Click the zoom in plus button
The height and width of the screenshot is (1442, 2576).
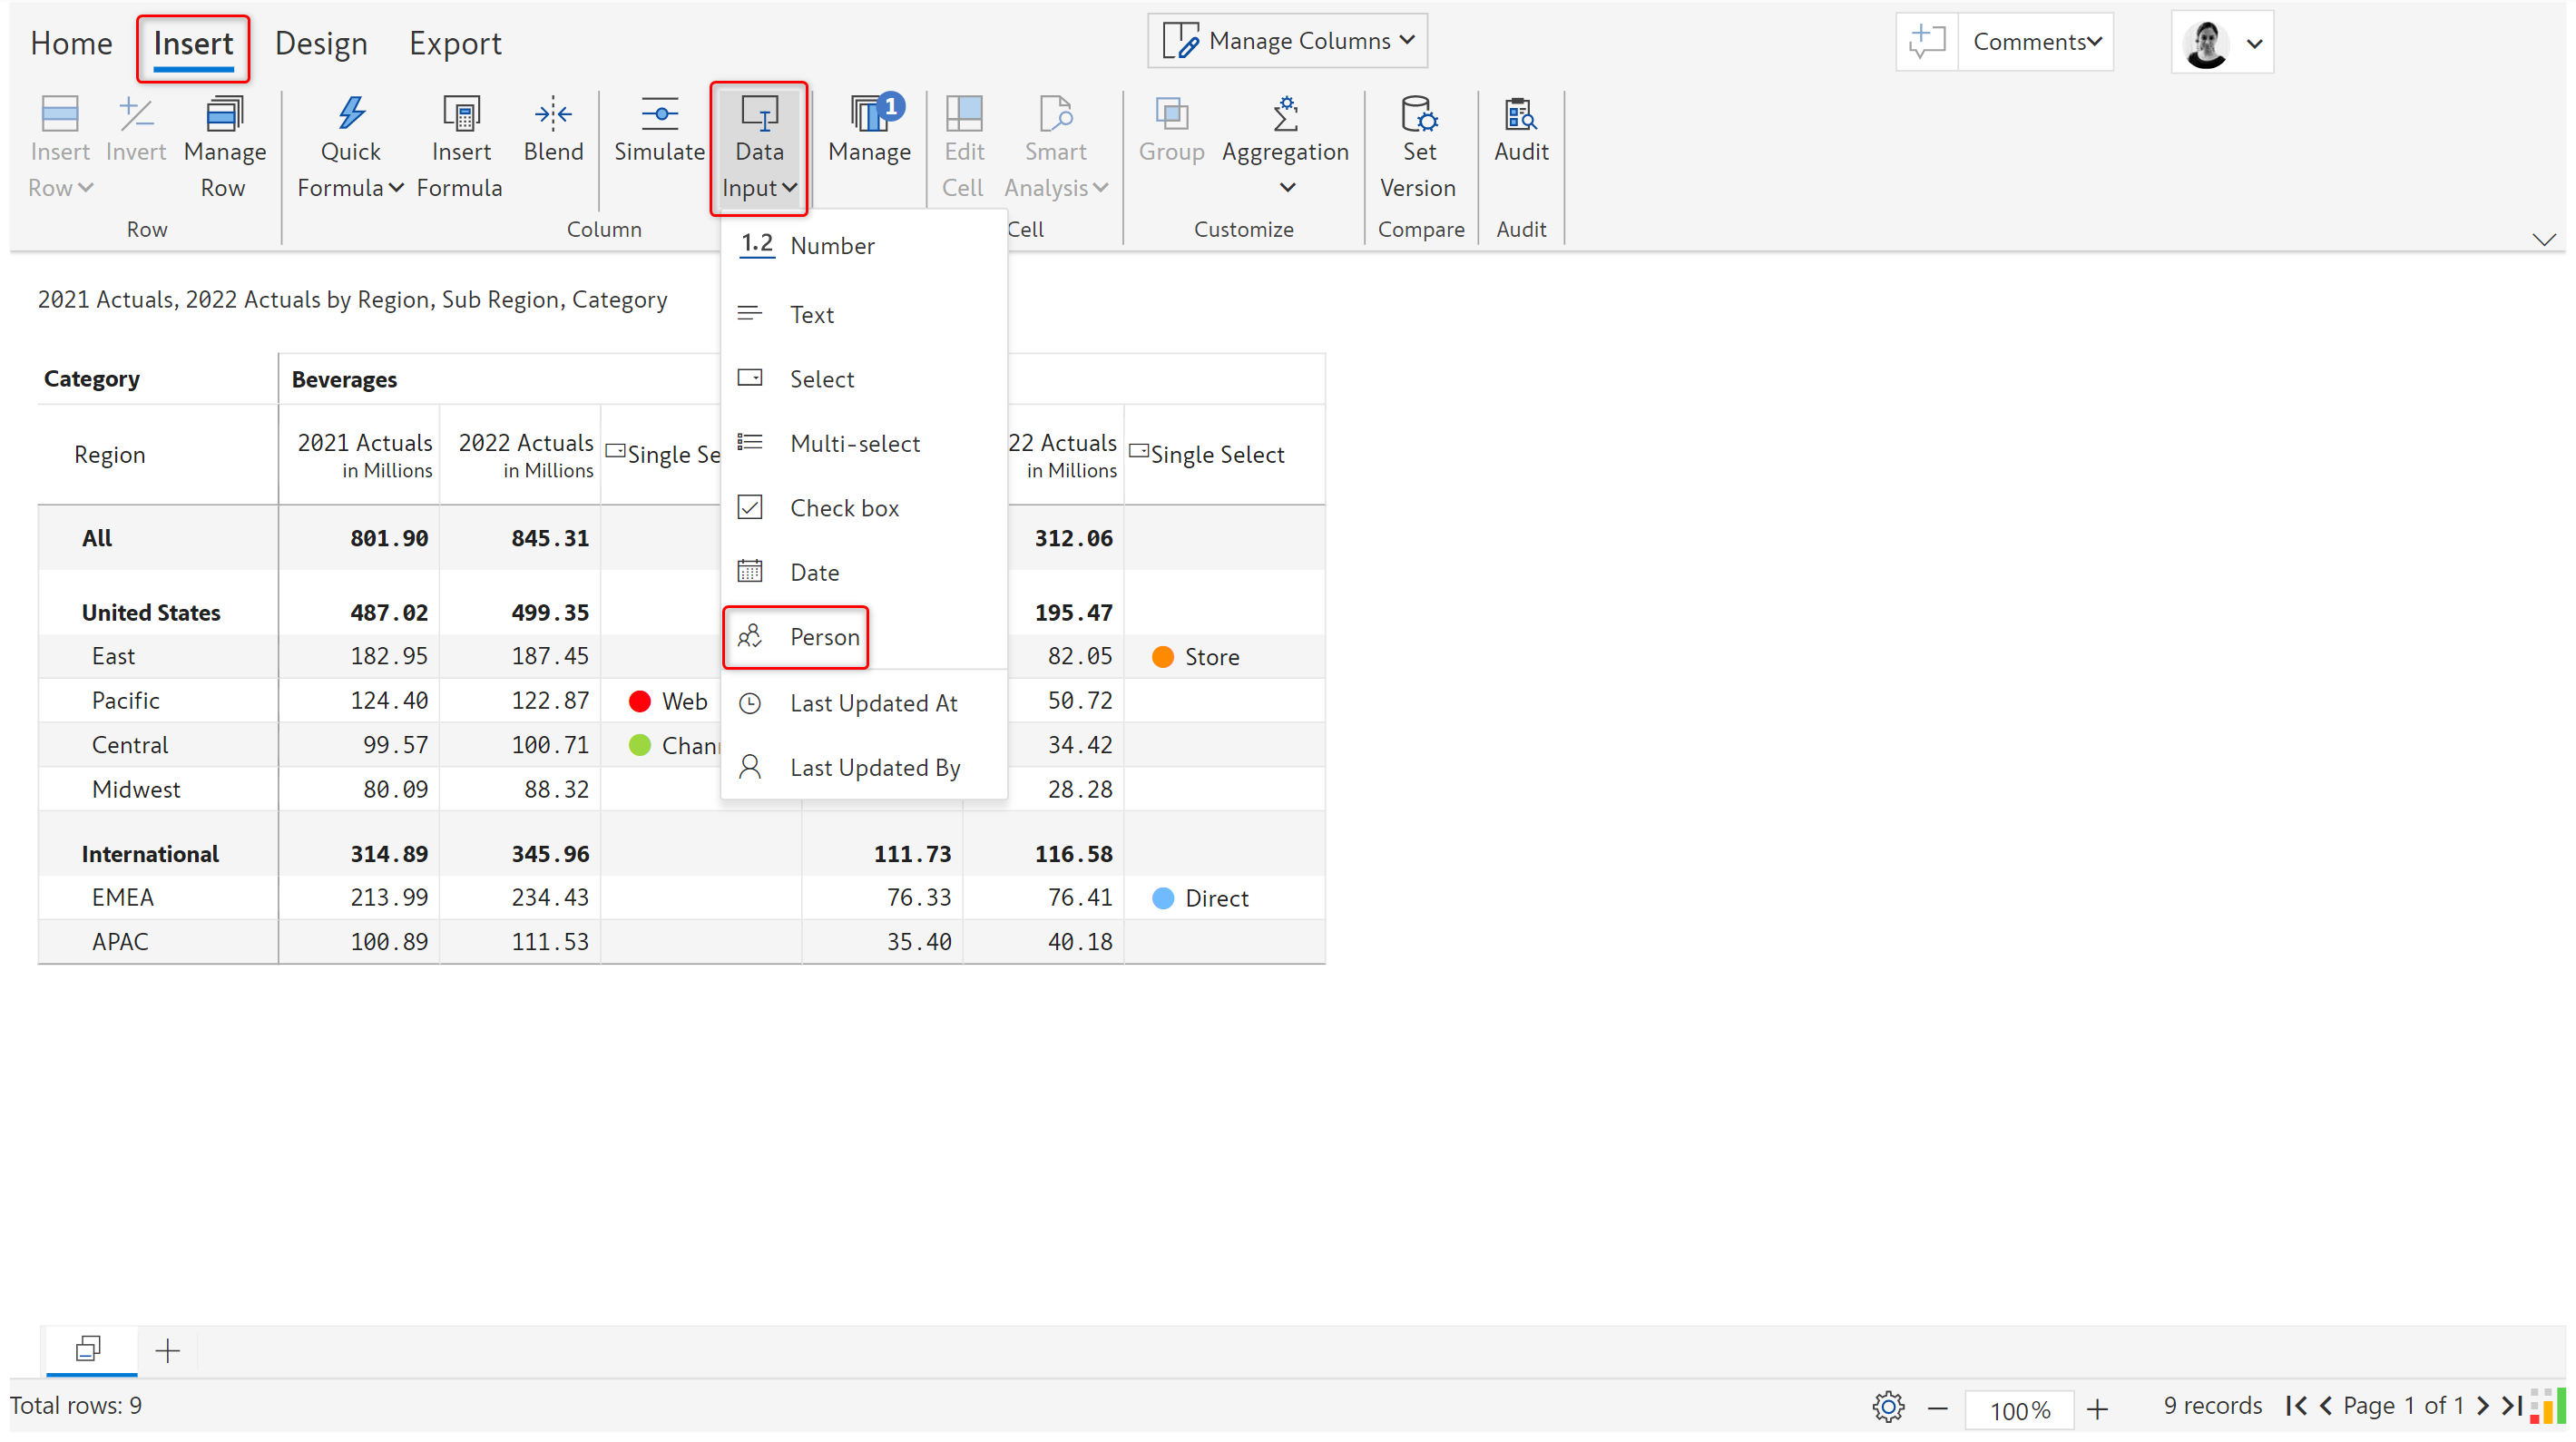(2097, 1408)
